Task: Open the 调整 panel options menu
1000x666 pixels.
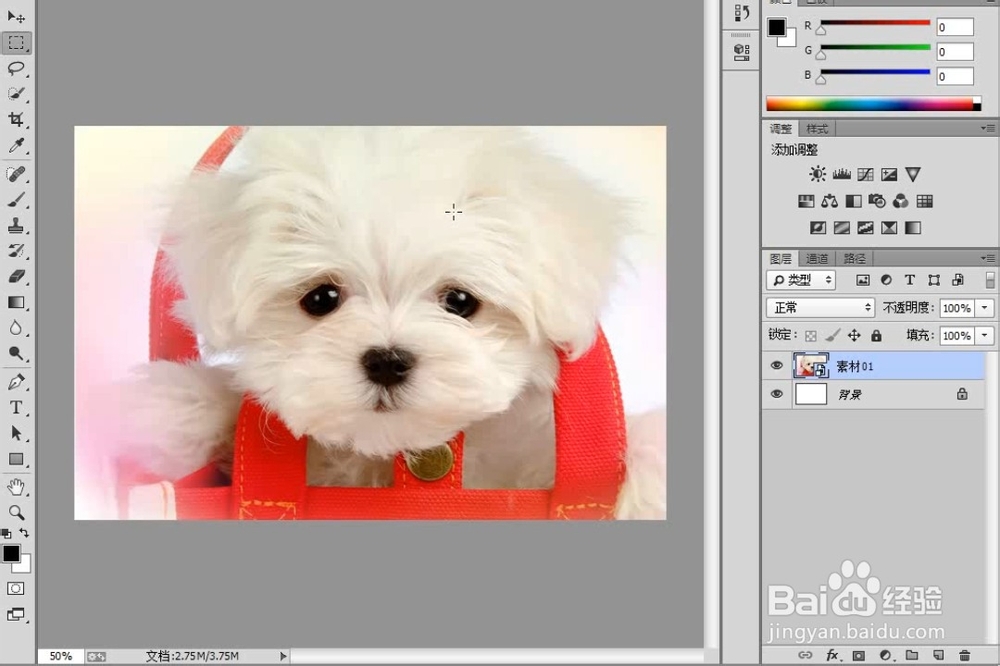Action: click(x=988, y=128)
